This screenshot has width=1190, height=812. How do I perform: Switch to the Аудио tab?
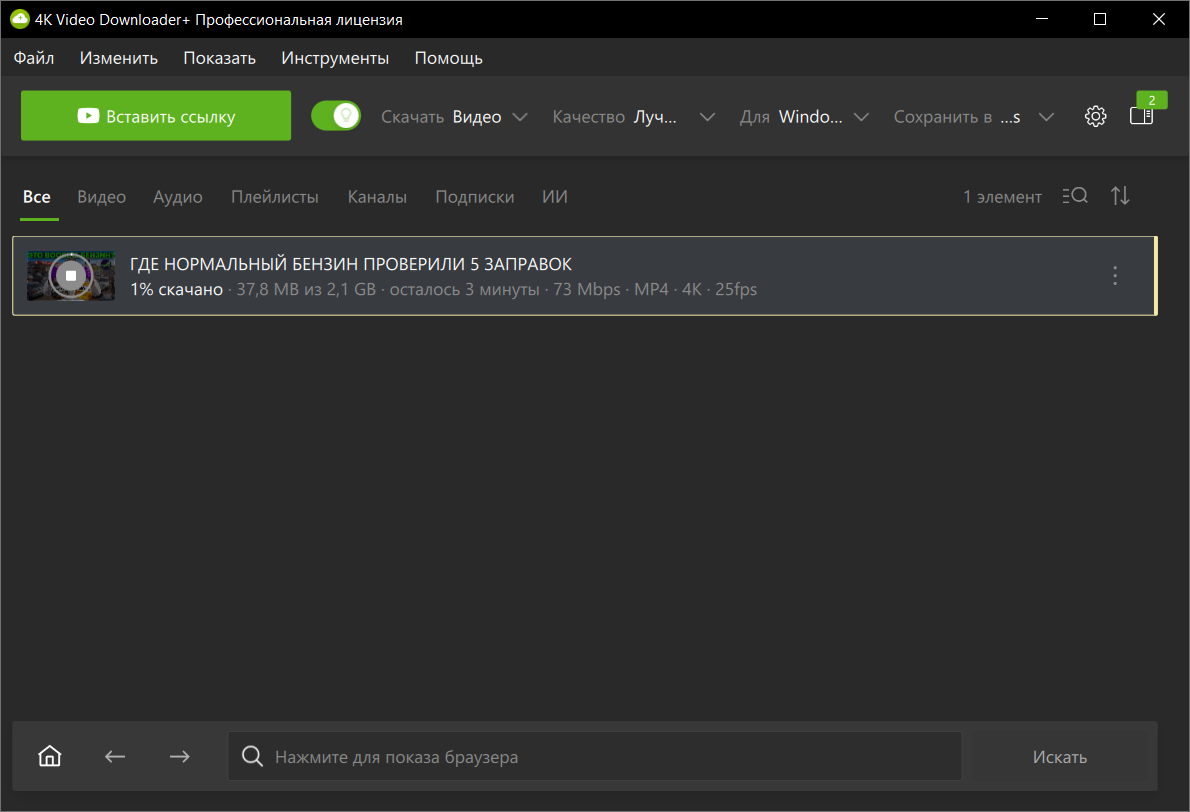(x=178, y=197)
